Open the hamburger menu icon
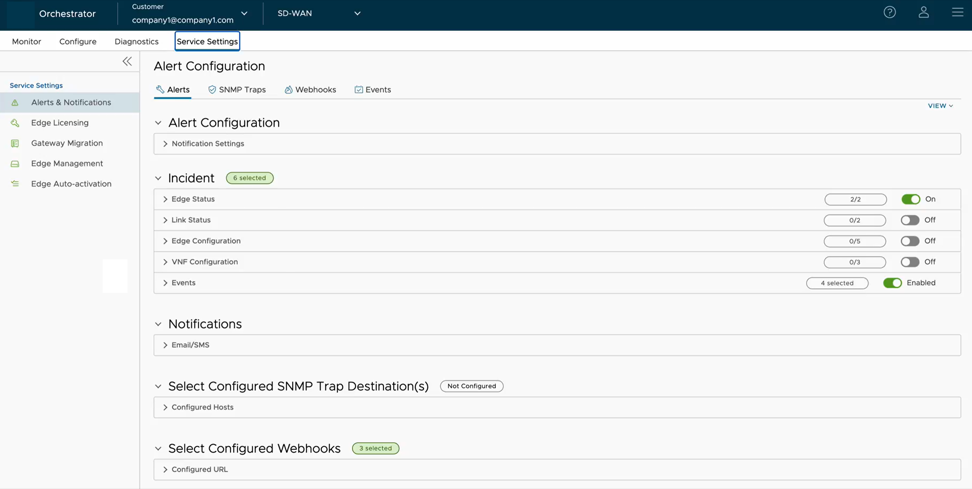972x489 pixels. click(x=957, y=13)
